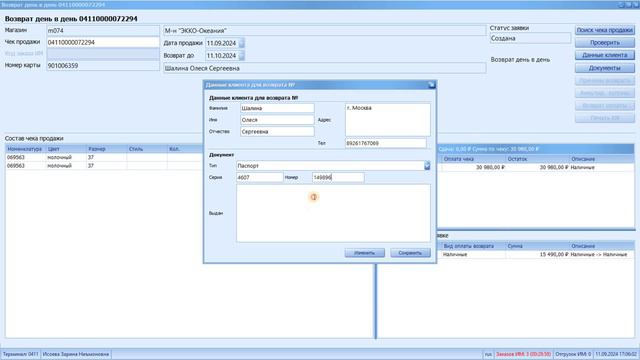This screenshot has width=640, height=360.
Task: Open the document type 'Паспорт' dropdown arrow
Action: 427,166
